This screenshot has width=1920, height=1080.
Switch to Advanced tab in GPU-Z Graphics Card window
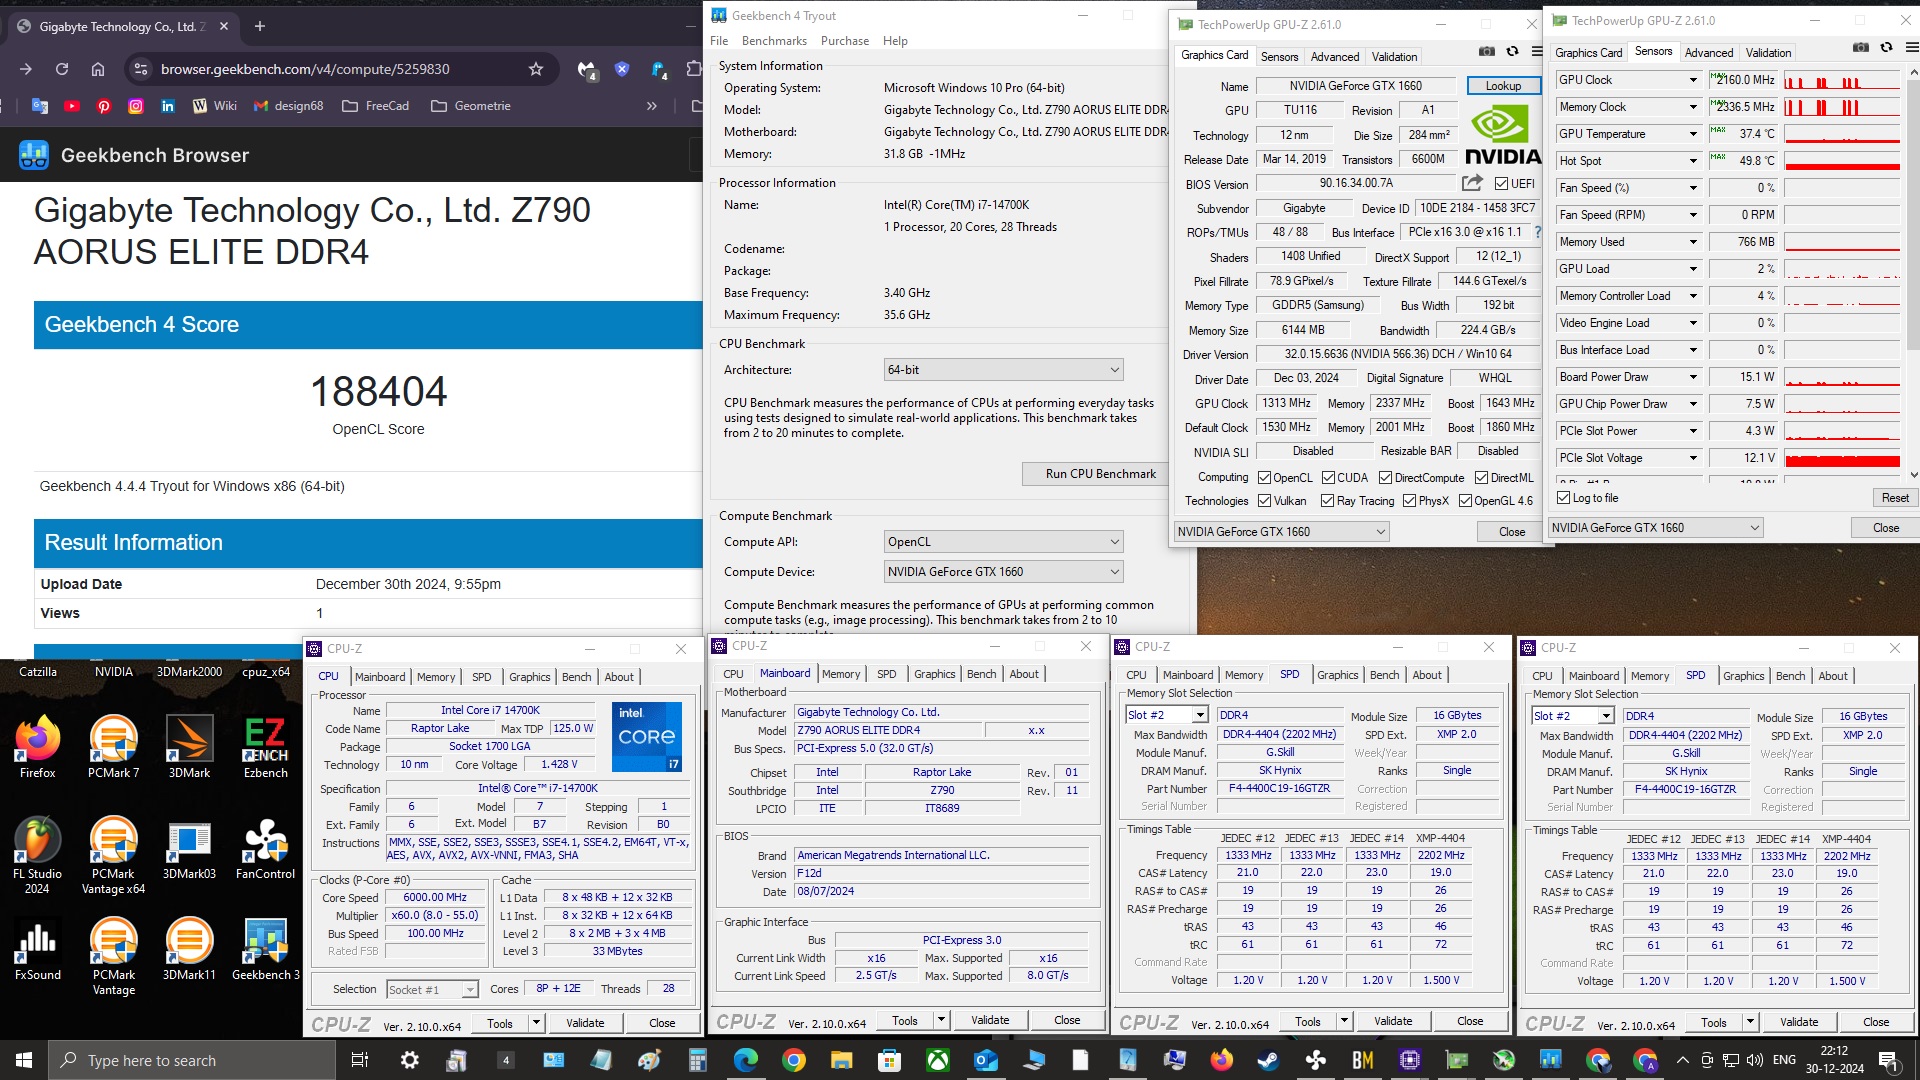[1334, 57]
